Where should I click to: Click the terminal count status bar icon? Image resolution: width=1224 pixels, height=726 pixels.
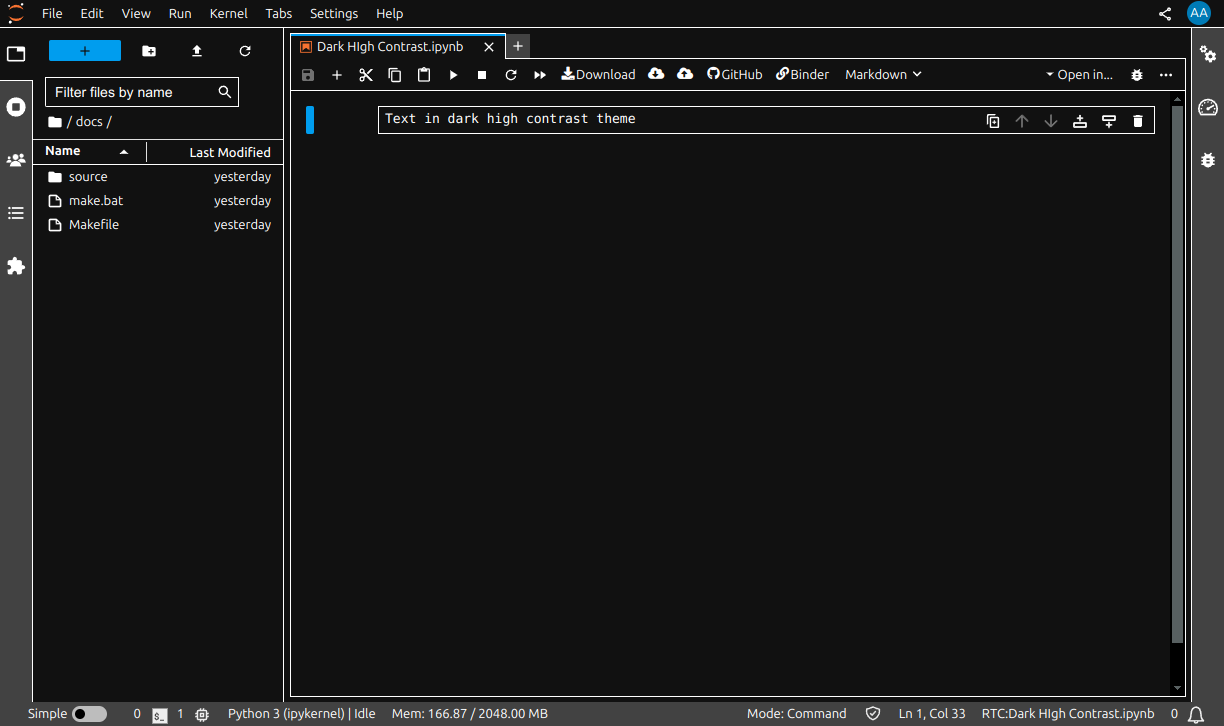160,715
